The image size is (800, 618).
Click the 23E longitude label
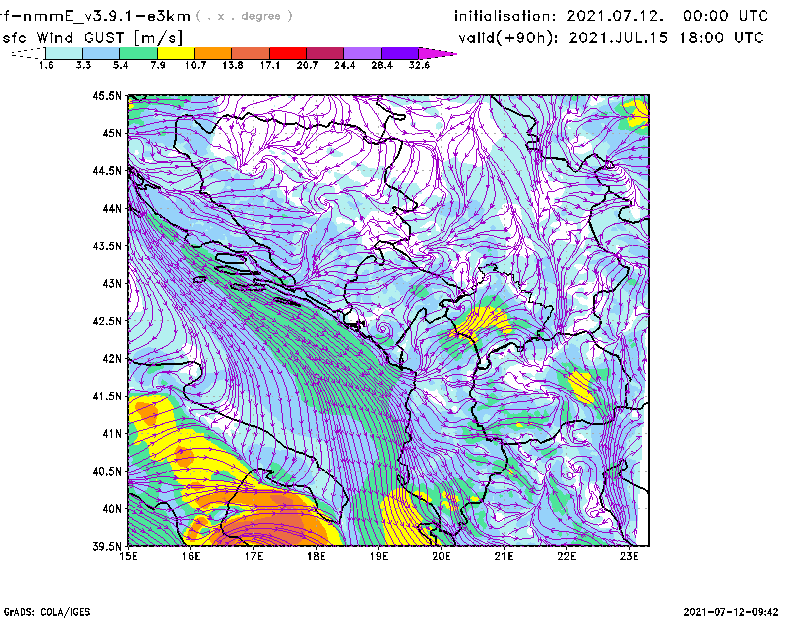[629, 556]
